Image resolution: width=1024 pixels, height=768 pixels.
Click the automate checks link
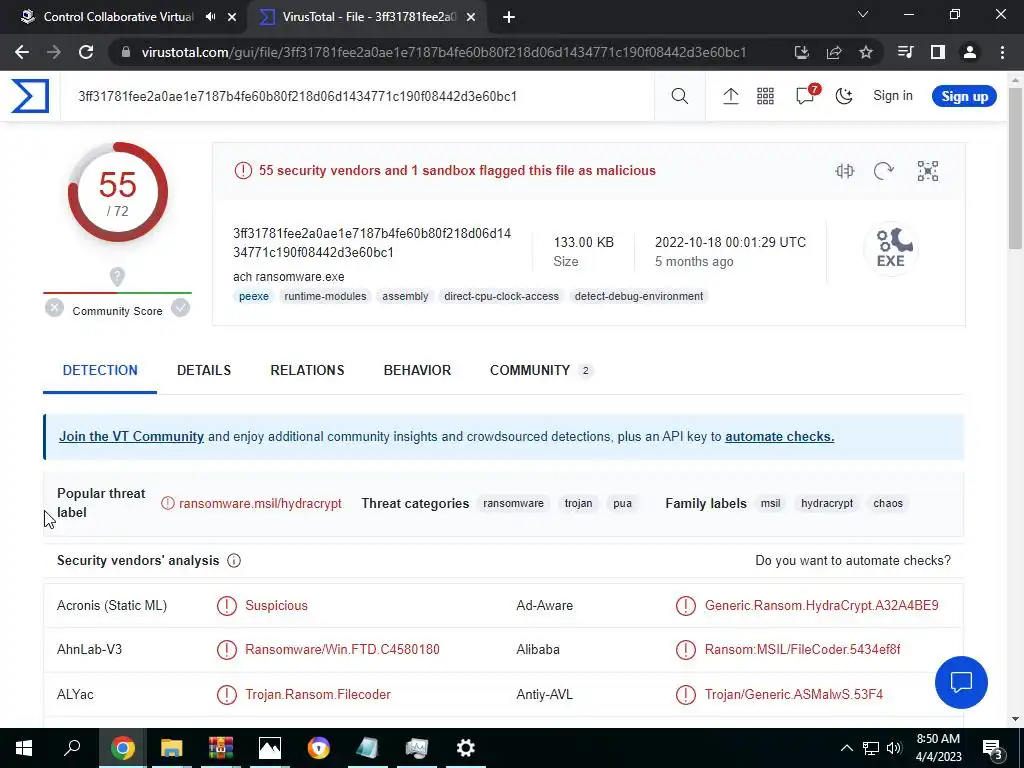[x=780, y=436]
